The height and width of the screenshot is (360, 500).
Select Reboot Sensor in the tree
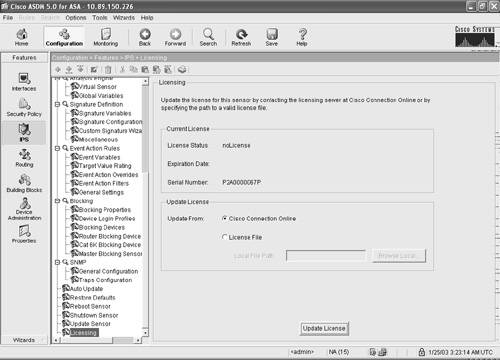click(x=86, y=306)
